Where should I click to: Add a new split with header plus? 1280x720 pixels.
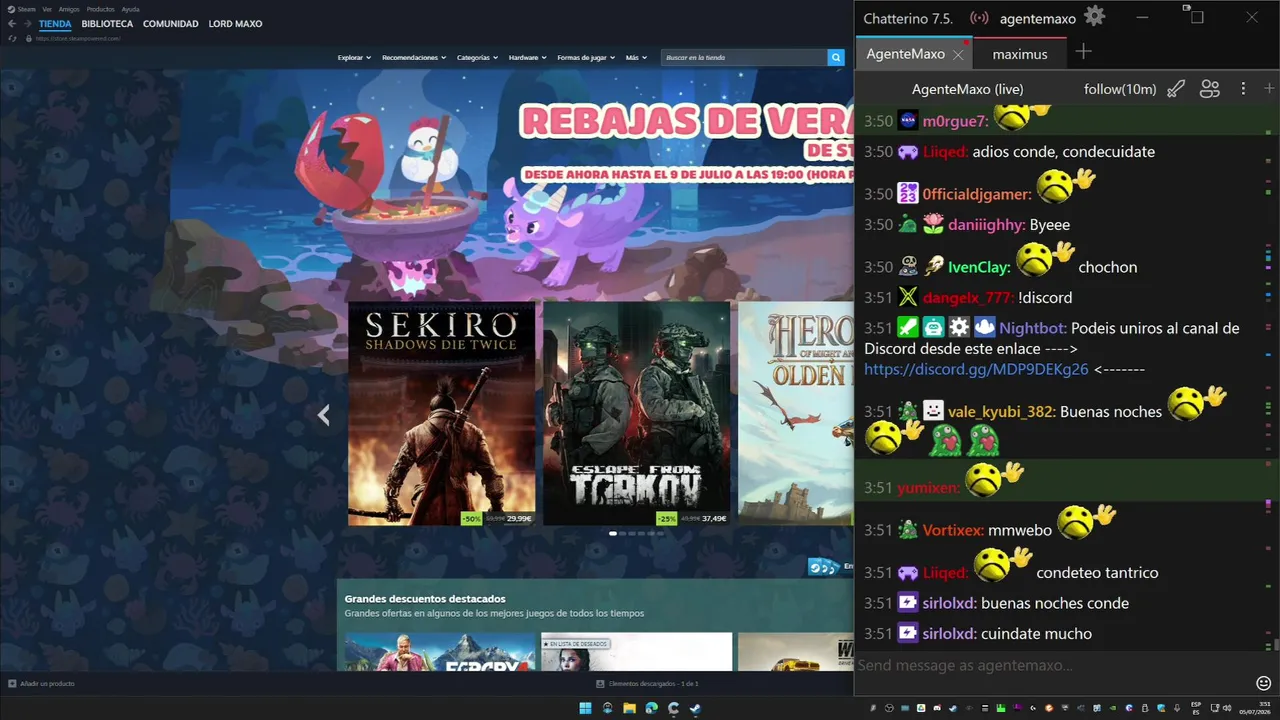click(x=1269, y=89)
